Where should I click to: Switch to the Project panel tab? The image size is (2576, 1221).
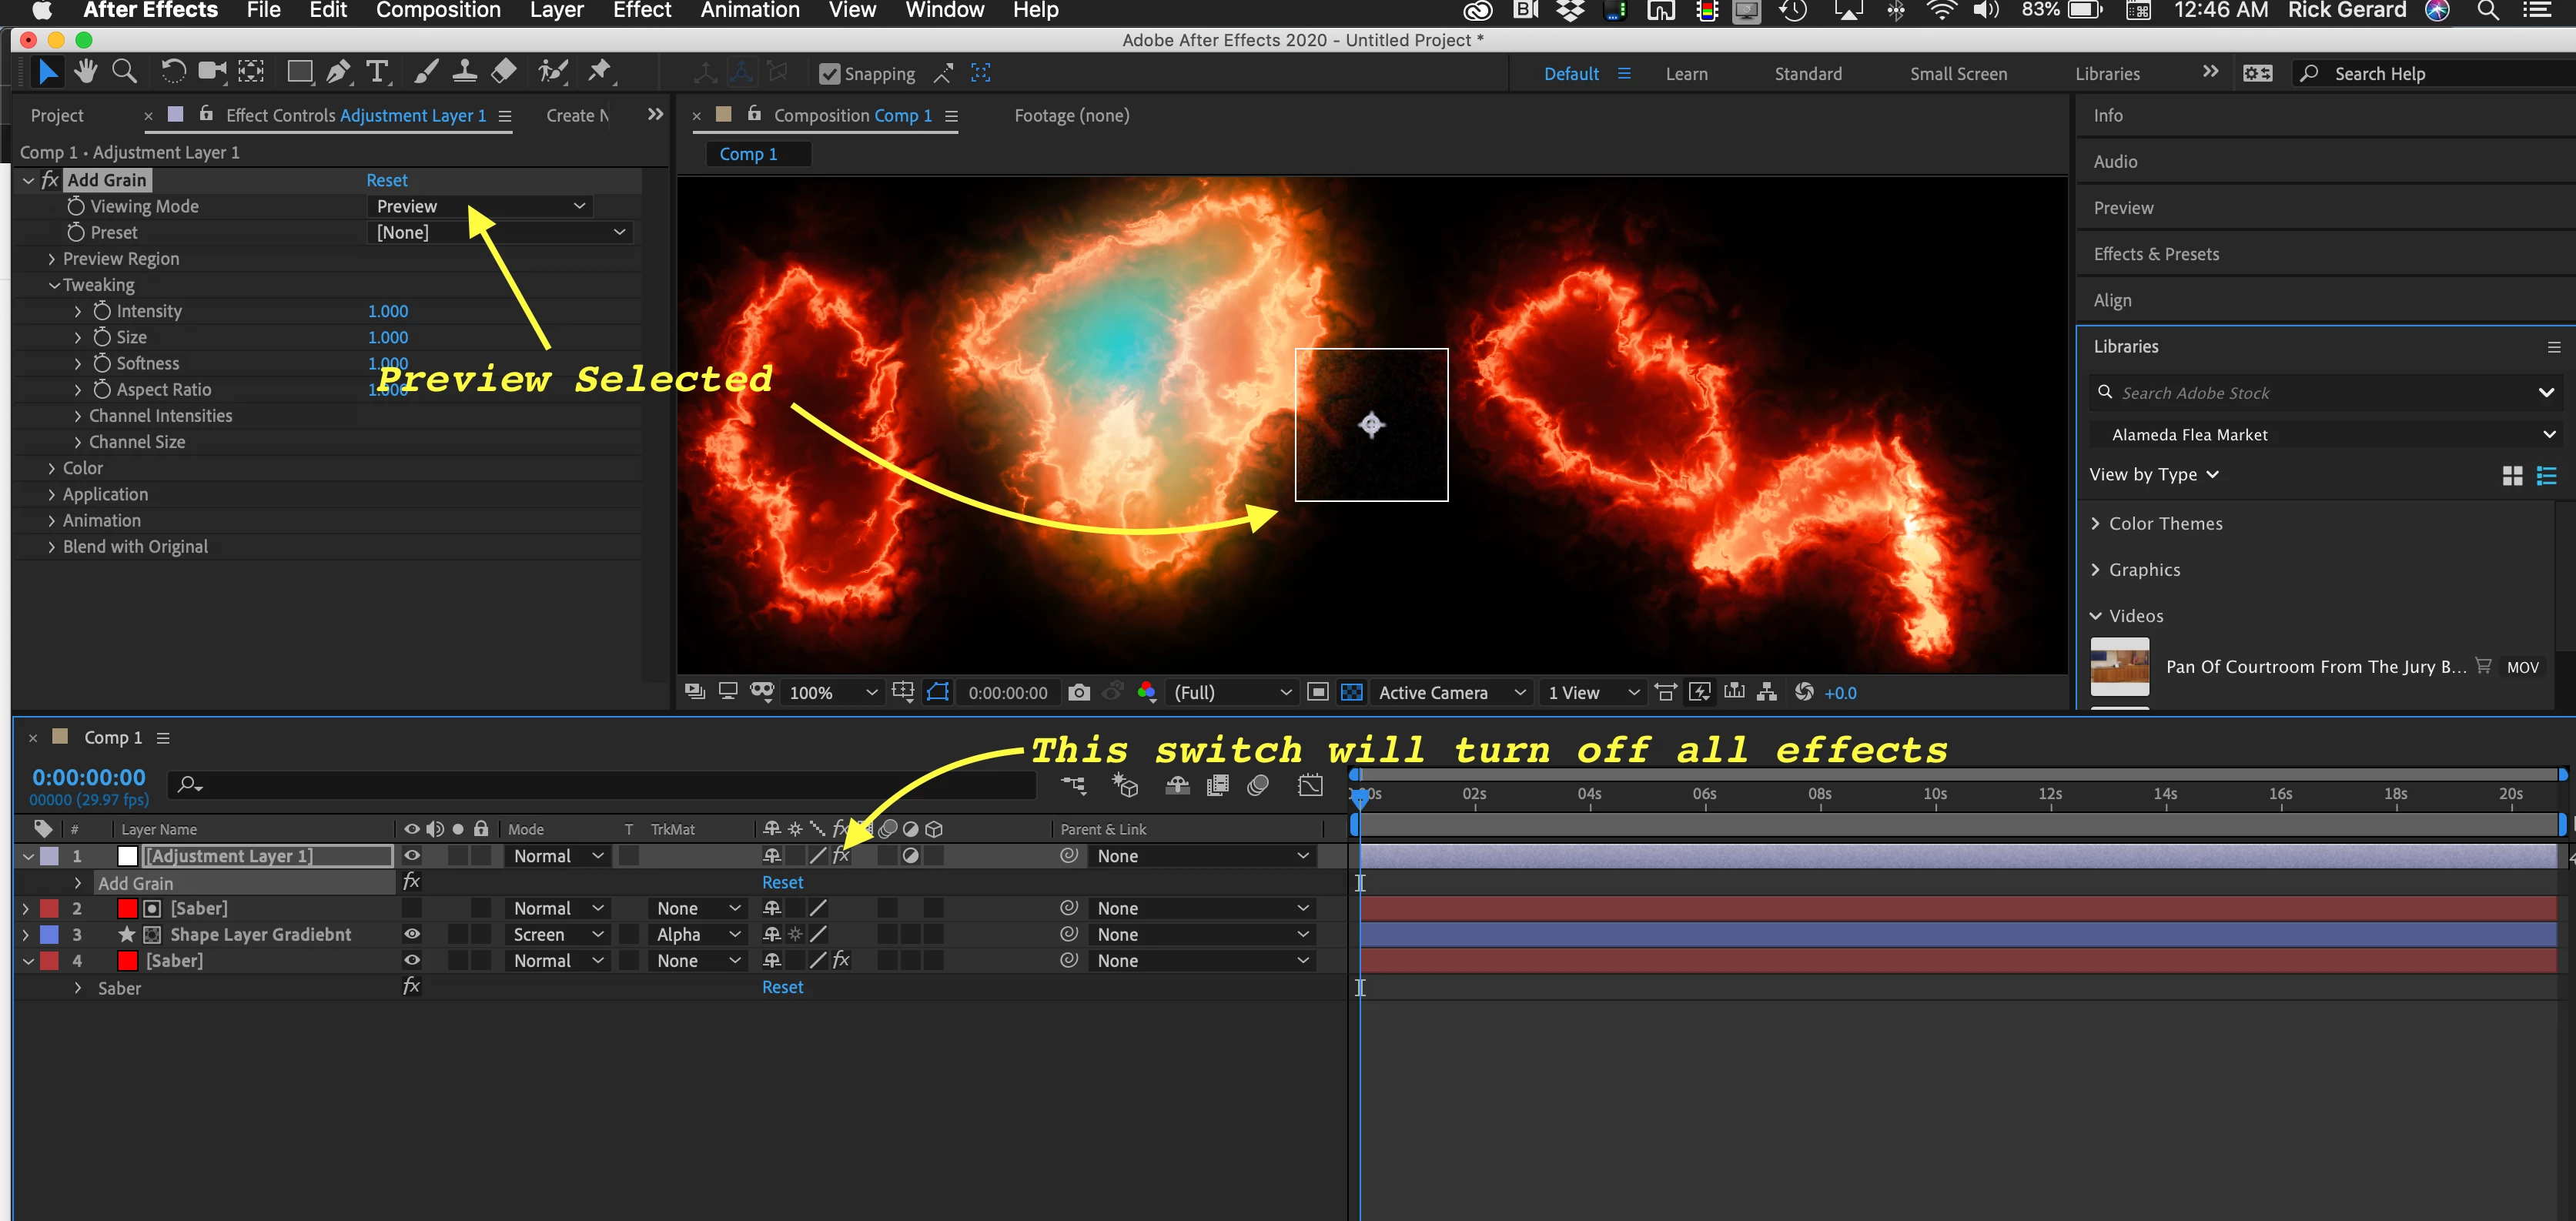[57, 115]
